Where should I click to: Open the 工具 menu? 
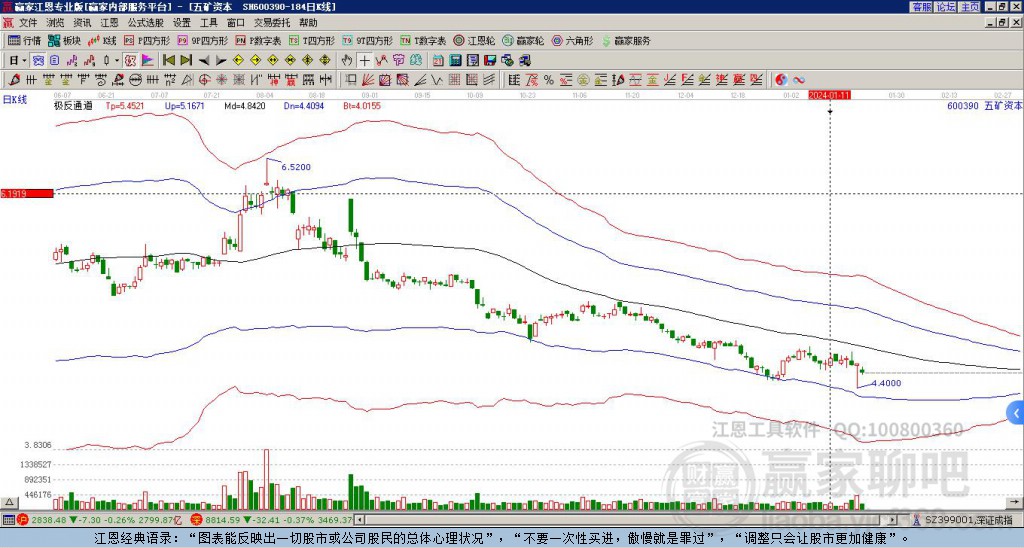(x=209, y=23)
